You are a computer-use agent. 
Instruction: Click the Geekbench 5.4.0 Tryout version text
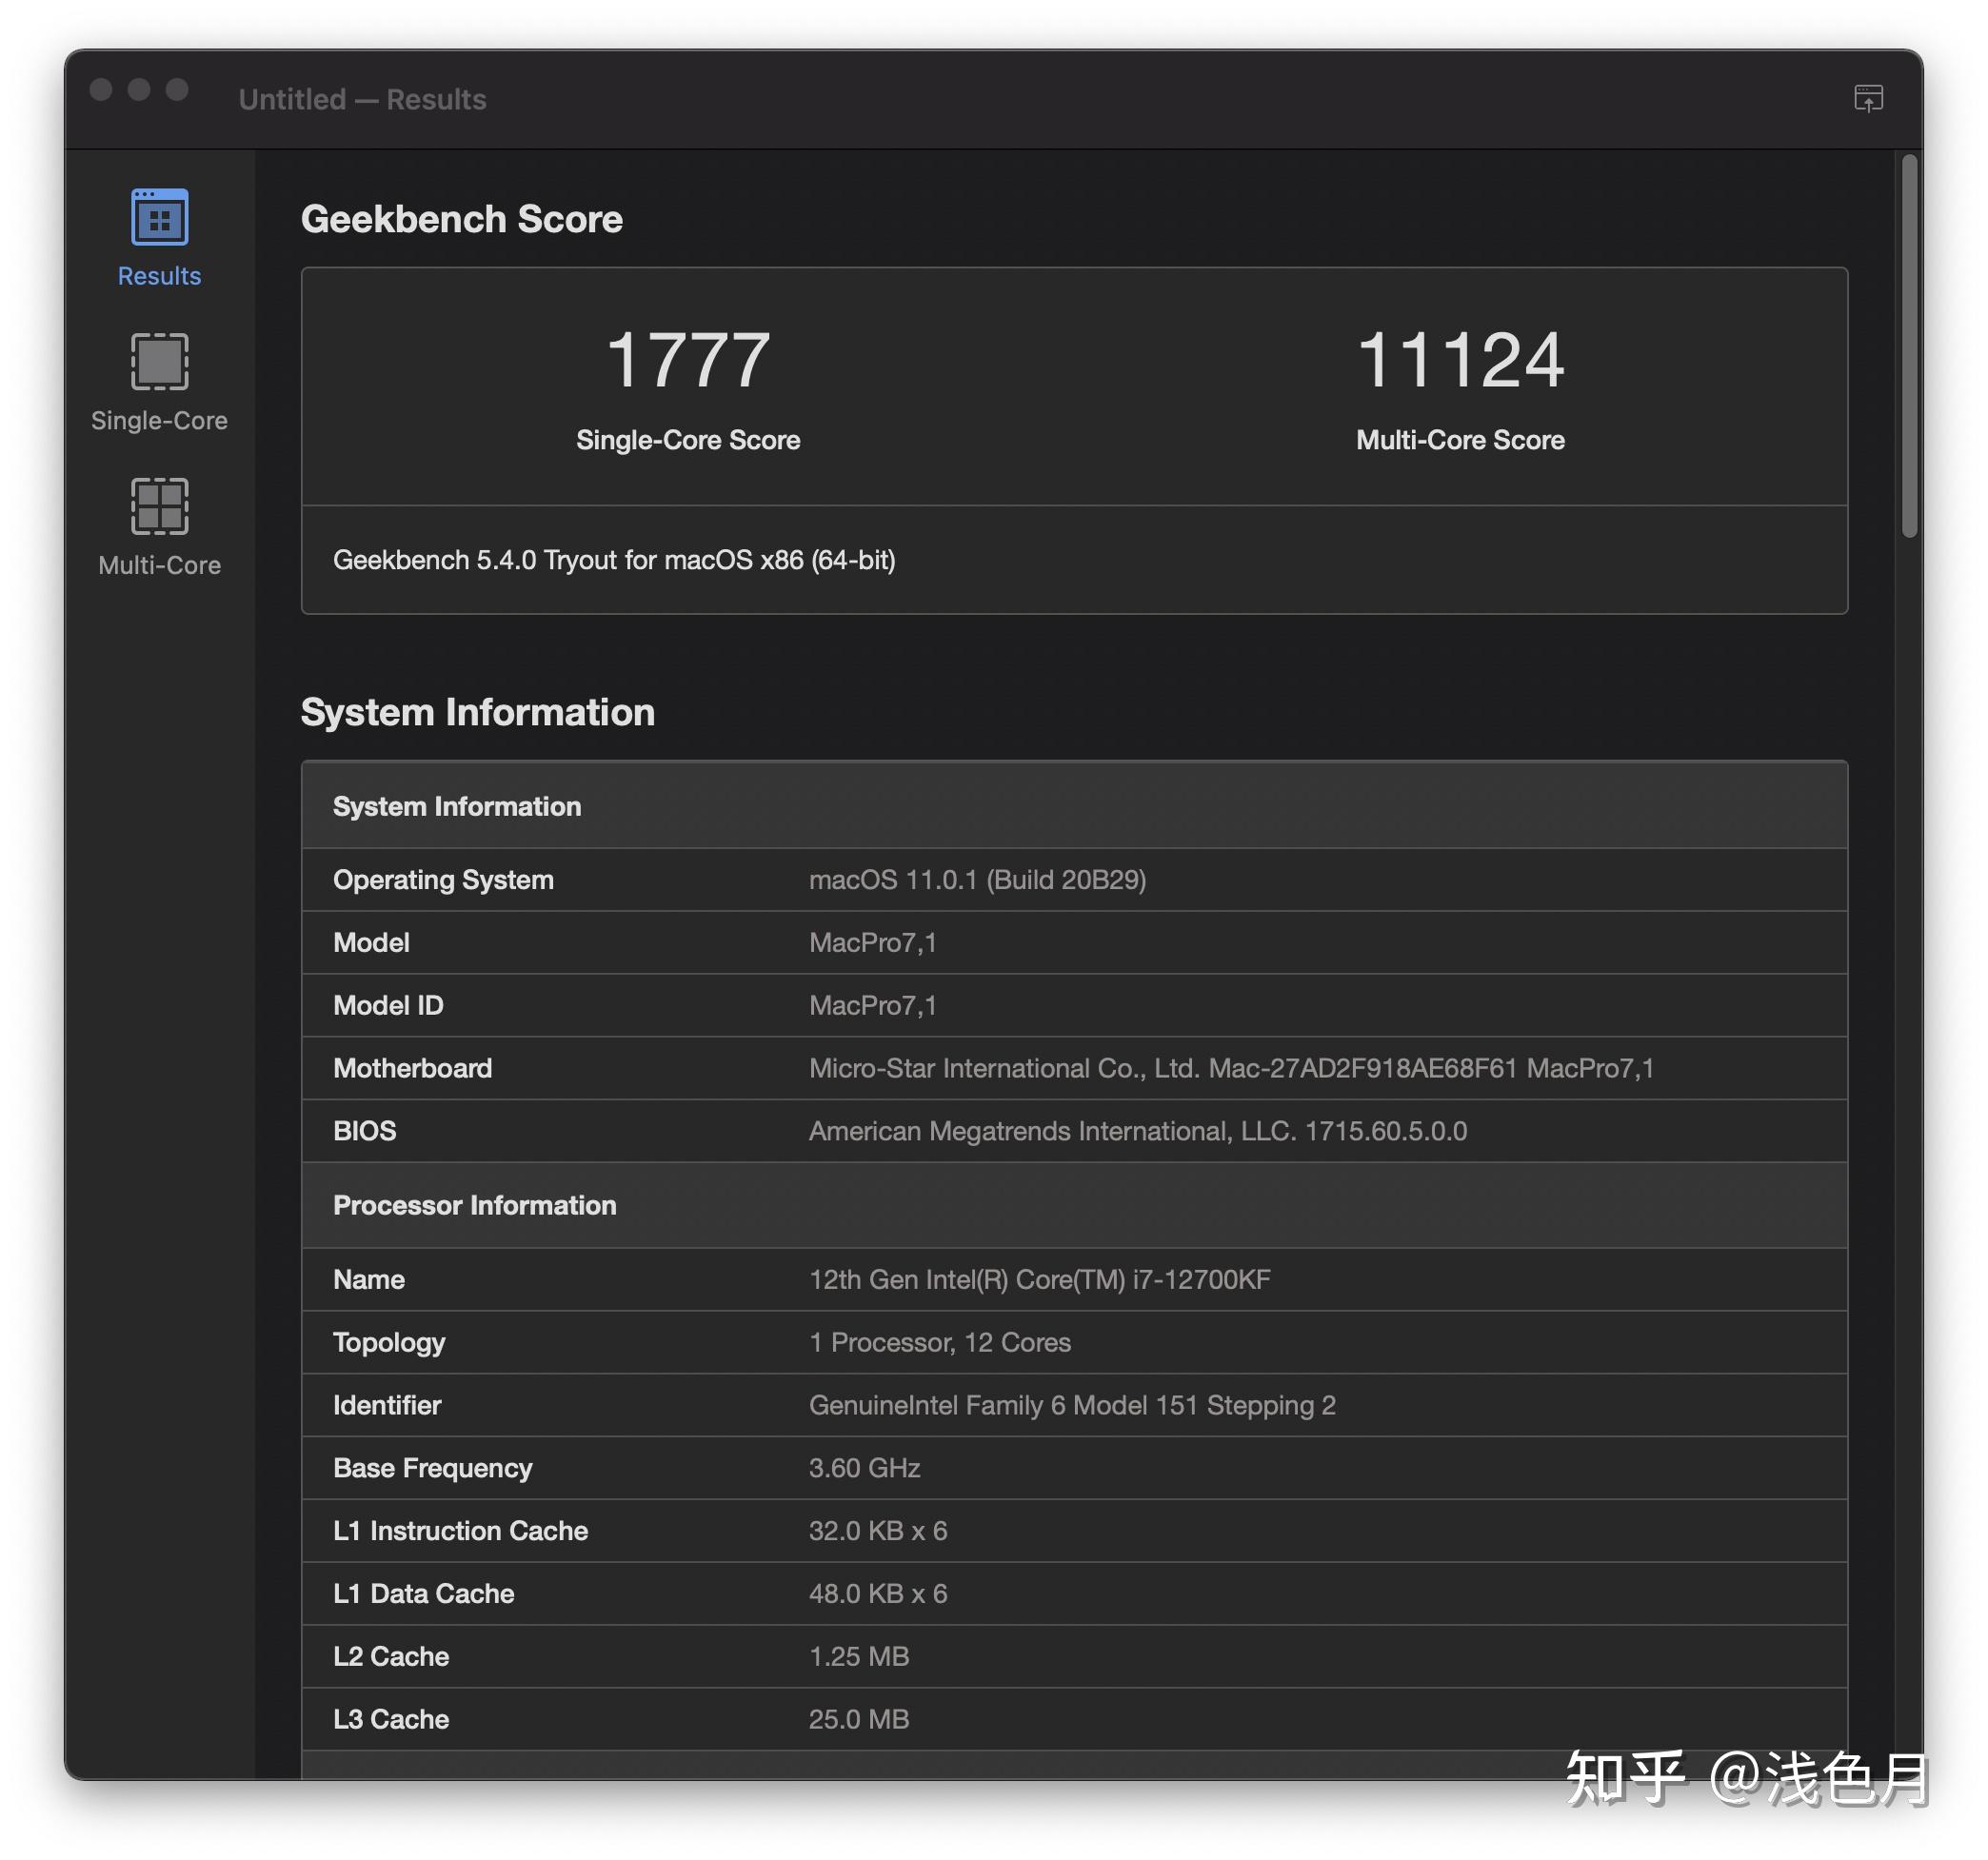point(614,560)
